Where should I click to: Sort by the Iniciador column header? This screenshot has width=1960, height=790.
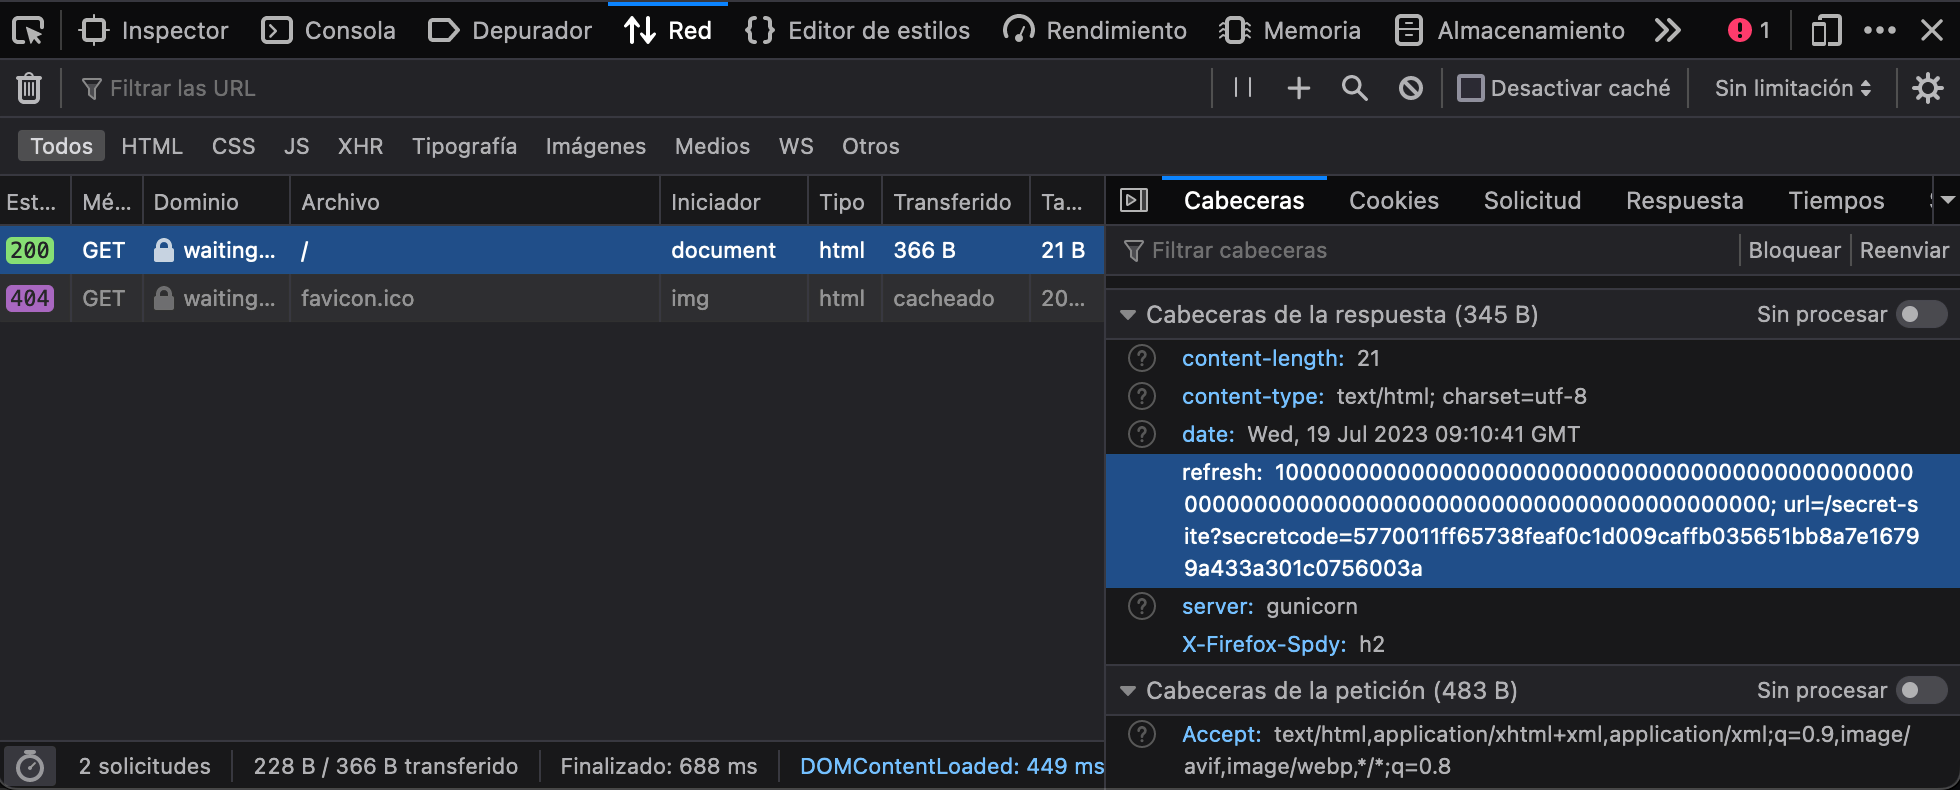point(733,202)
